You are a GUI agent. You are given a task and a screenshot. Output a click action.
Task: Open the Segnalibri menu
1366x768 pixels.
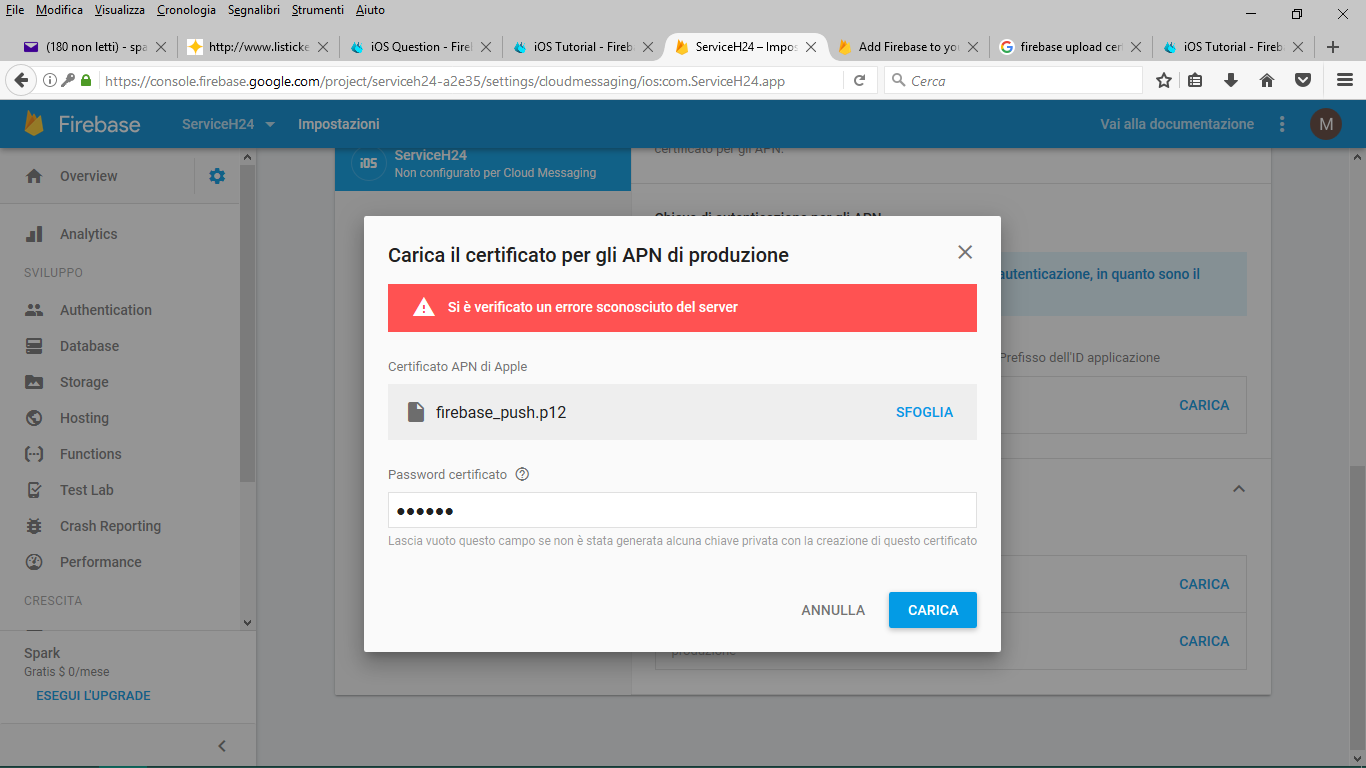(254, 10)
